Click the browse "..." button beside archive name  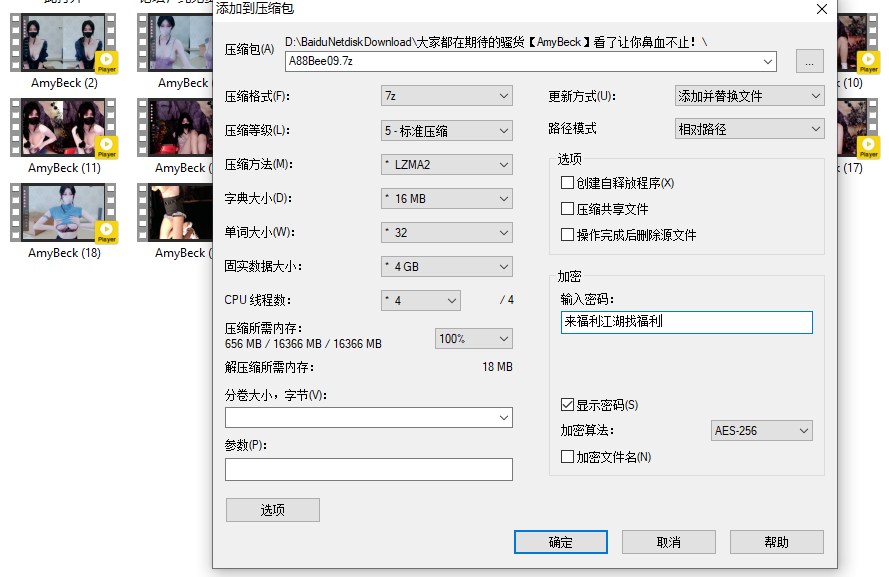coord(809,61)
